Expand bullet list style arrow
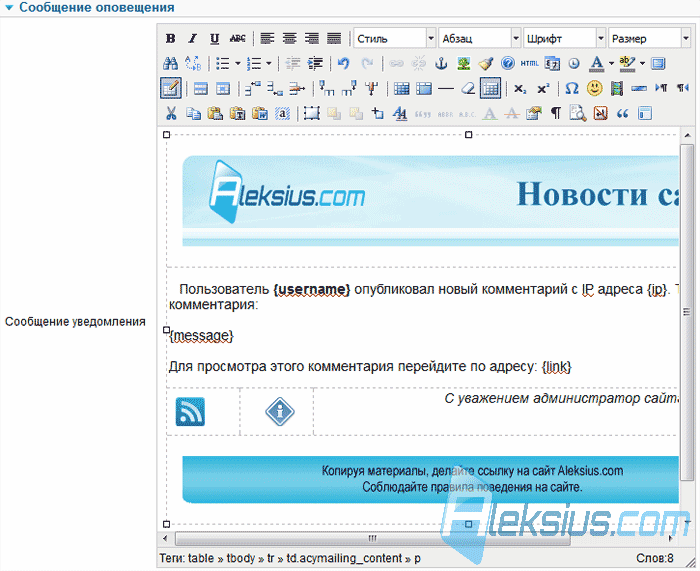 pyautogui.click(x=238, y=63)
